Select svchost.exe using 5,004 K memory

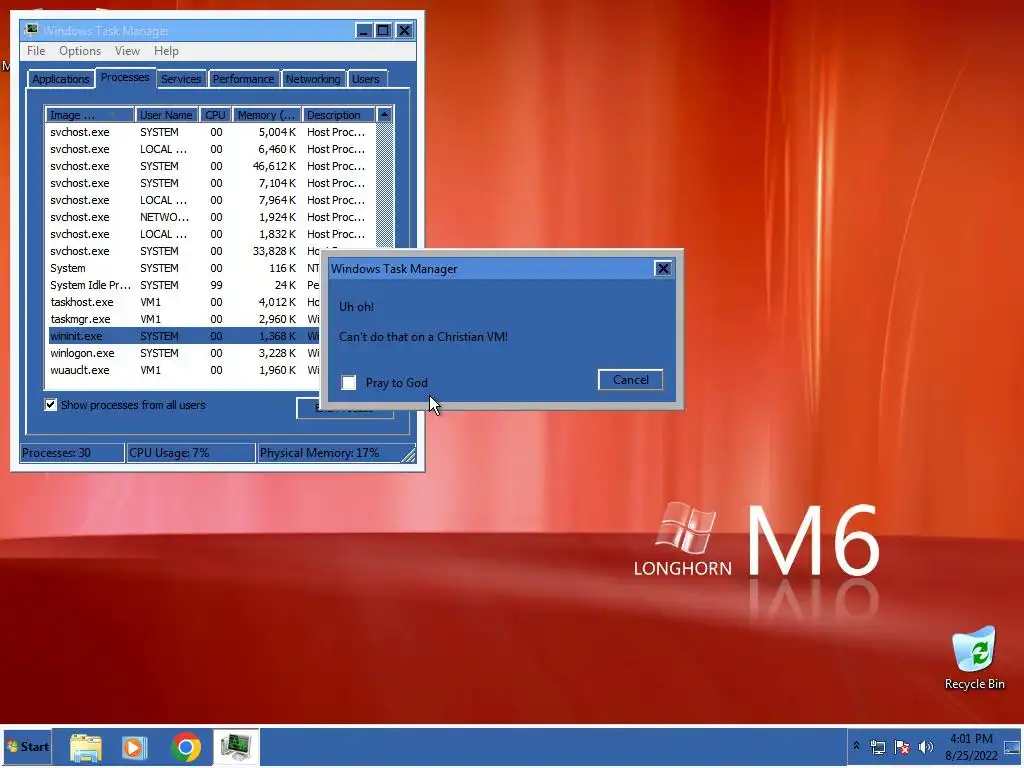coord(211,133)
